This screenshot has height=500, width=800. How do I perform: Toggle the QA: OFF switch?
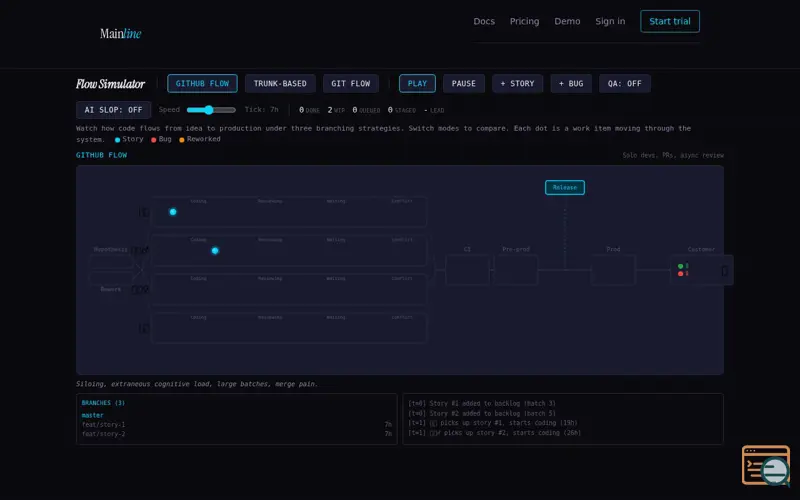(624, 84)
